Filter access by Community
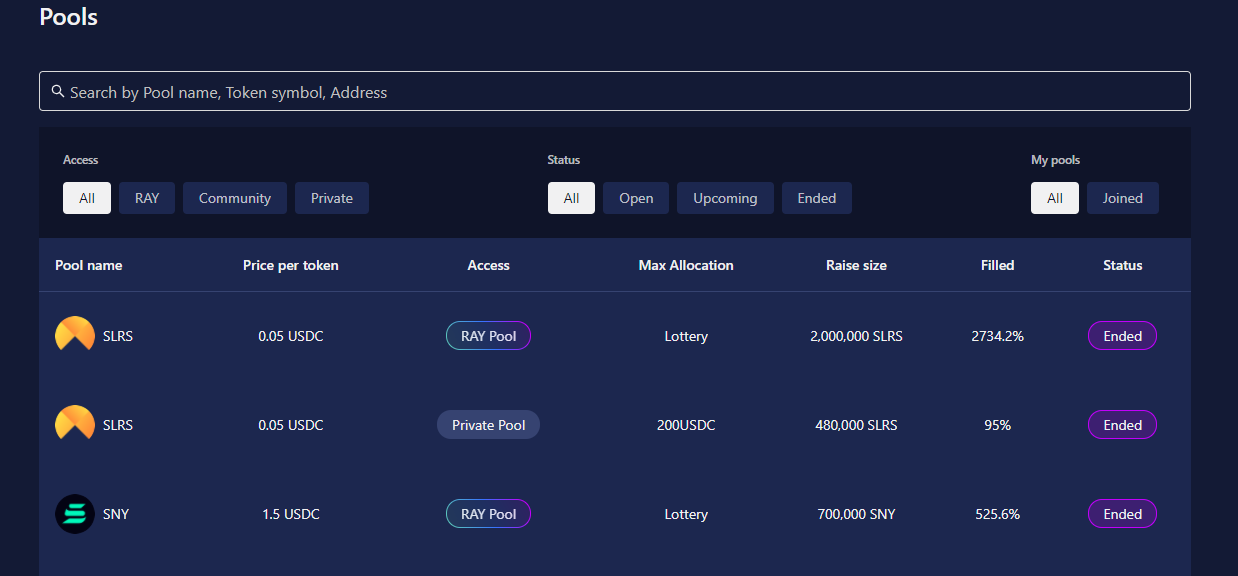1238x576 pixels. click(x=235, y=198)
